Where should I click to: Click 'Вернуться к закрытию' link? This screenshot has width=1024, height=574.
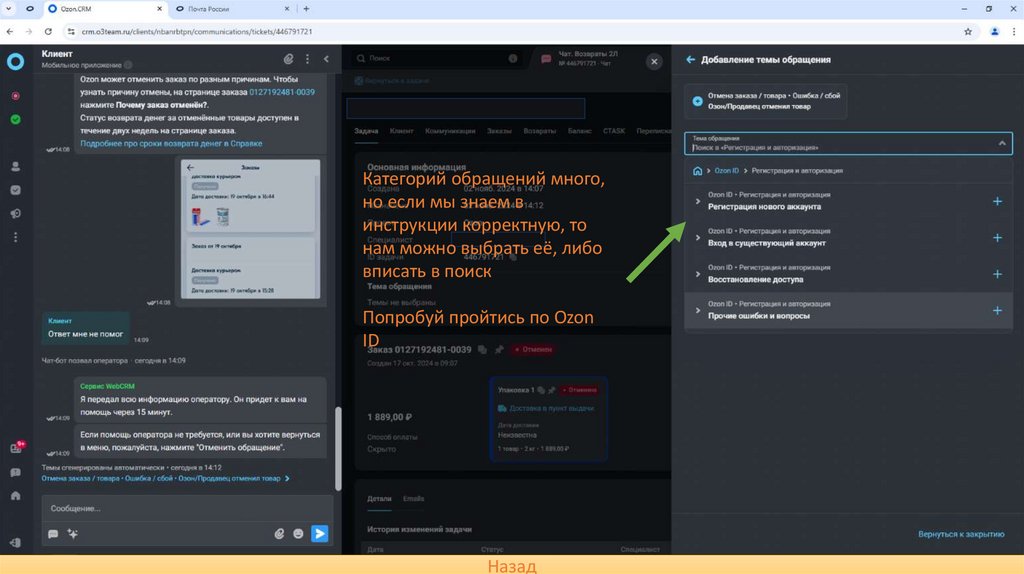pos(961,534)
